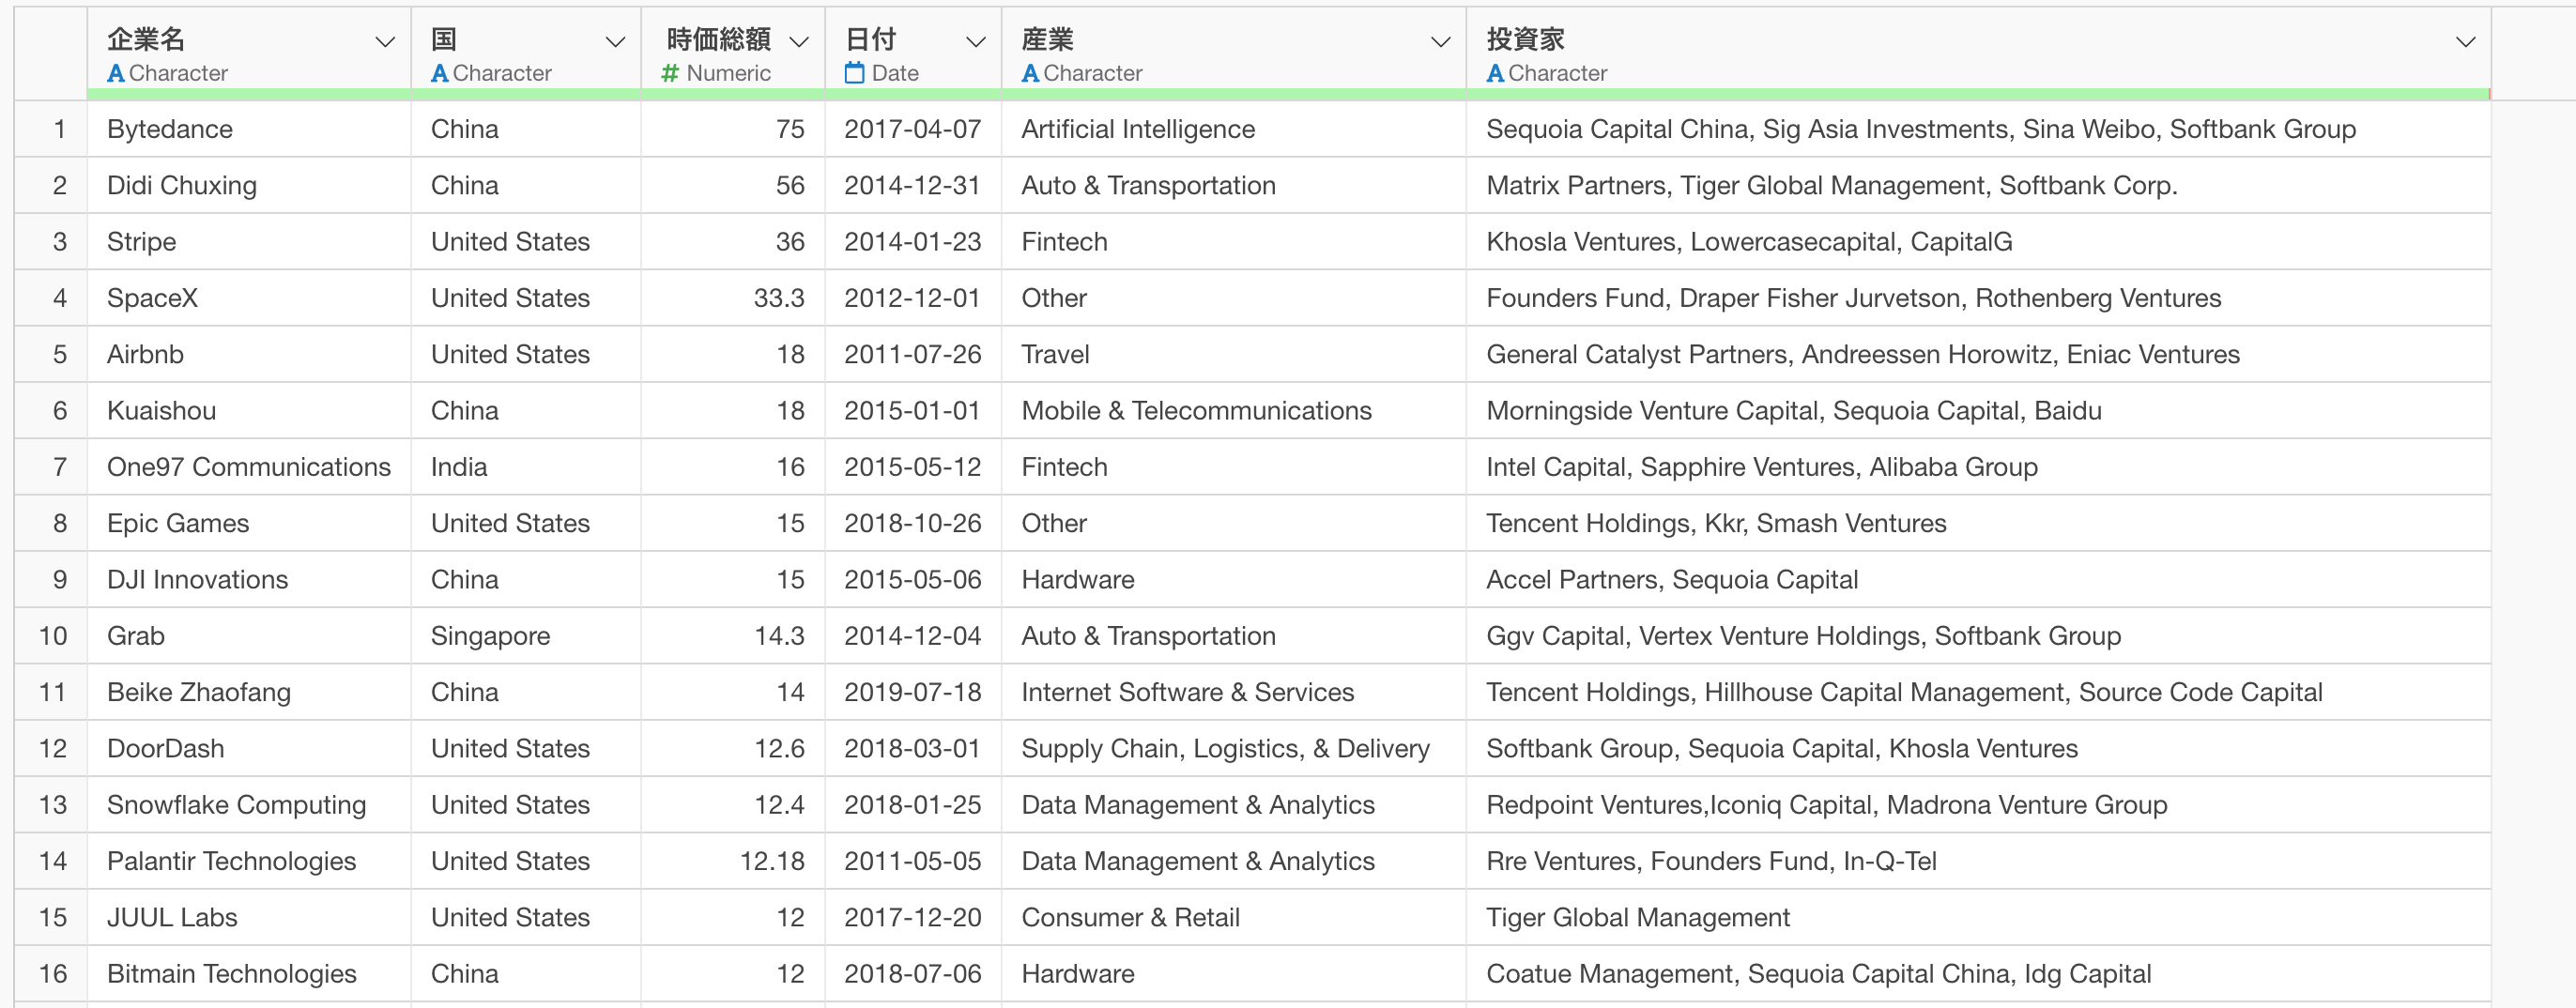Click the Beike Zhaofang cell
2576x1008 pixels.
[249, 692]
